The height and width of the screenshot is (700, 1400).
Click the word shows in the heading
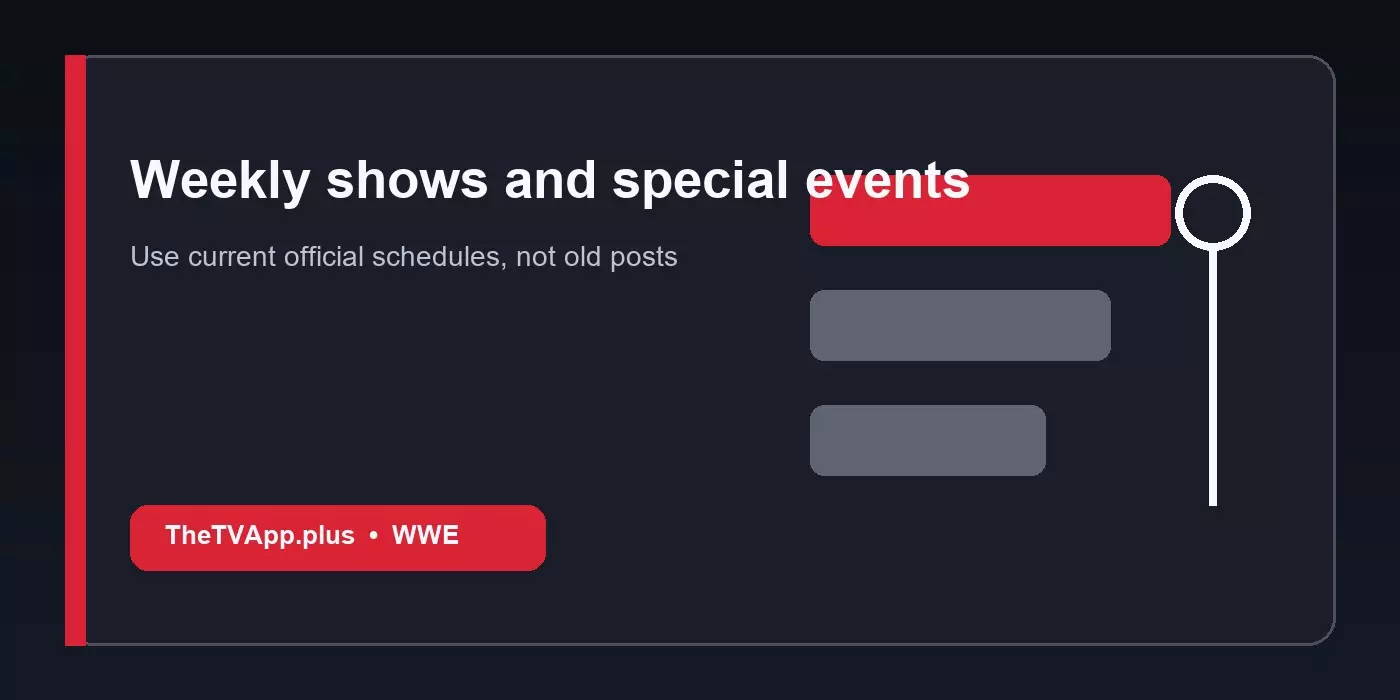pos(407,182)
